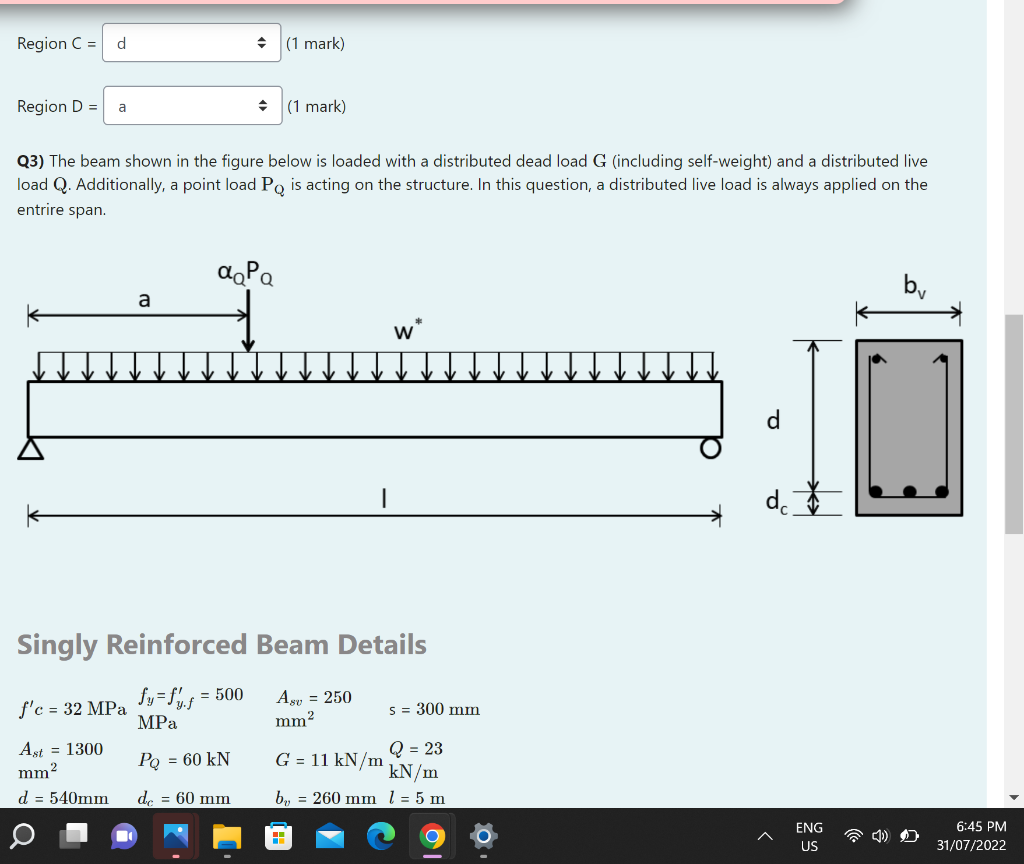Mute system volume via speaker icon
The height and width of the screenshot is (864, 1024).
coord(880,838)
